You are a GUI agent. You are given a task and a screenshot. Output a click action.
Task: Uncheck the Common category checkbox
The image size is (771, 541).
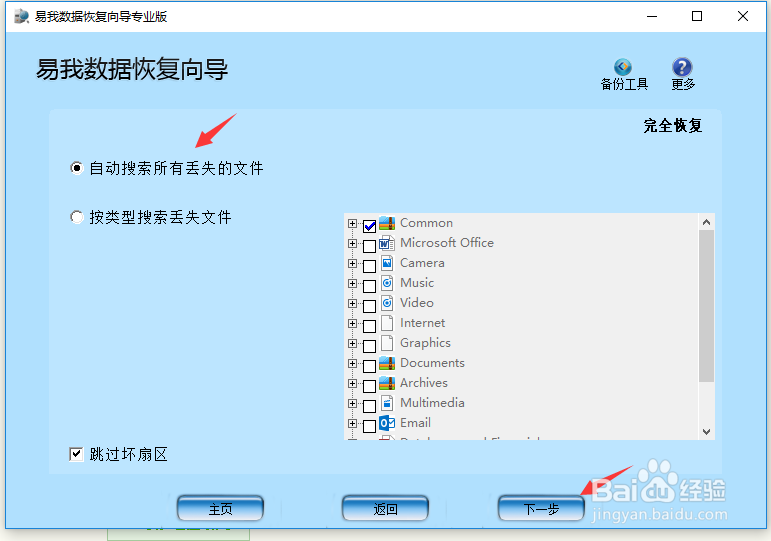point(369,226)
